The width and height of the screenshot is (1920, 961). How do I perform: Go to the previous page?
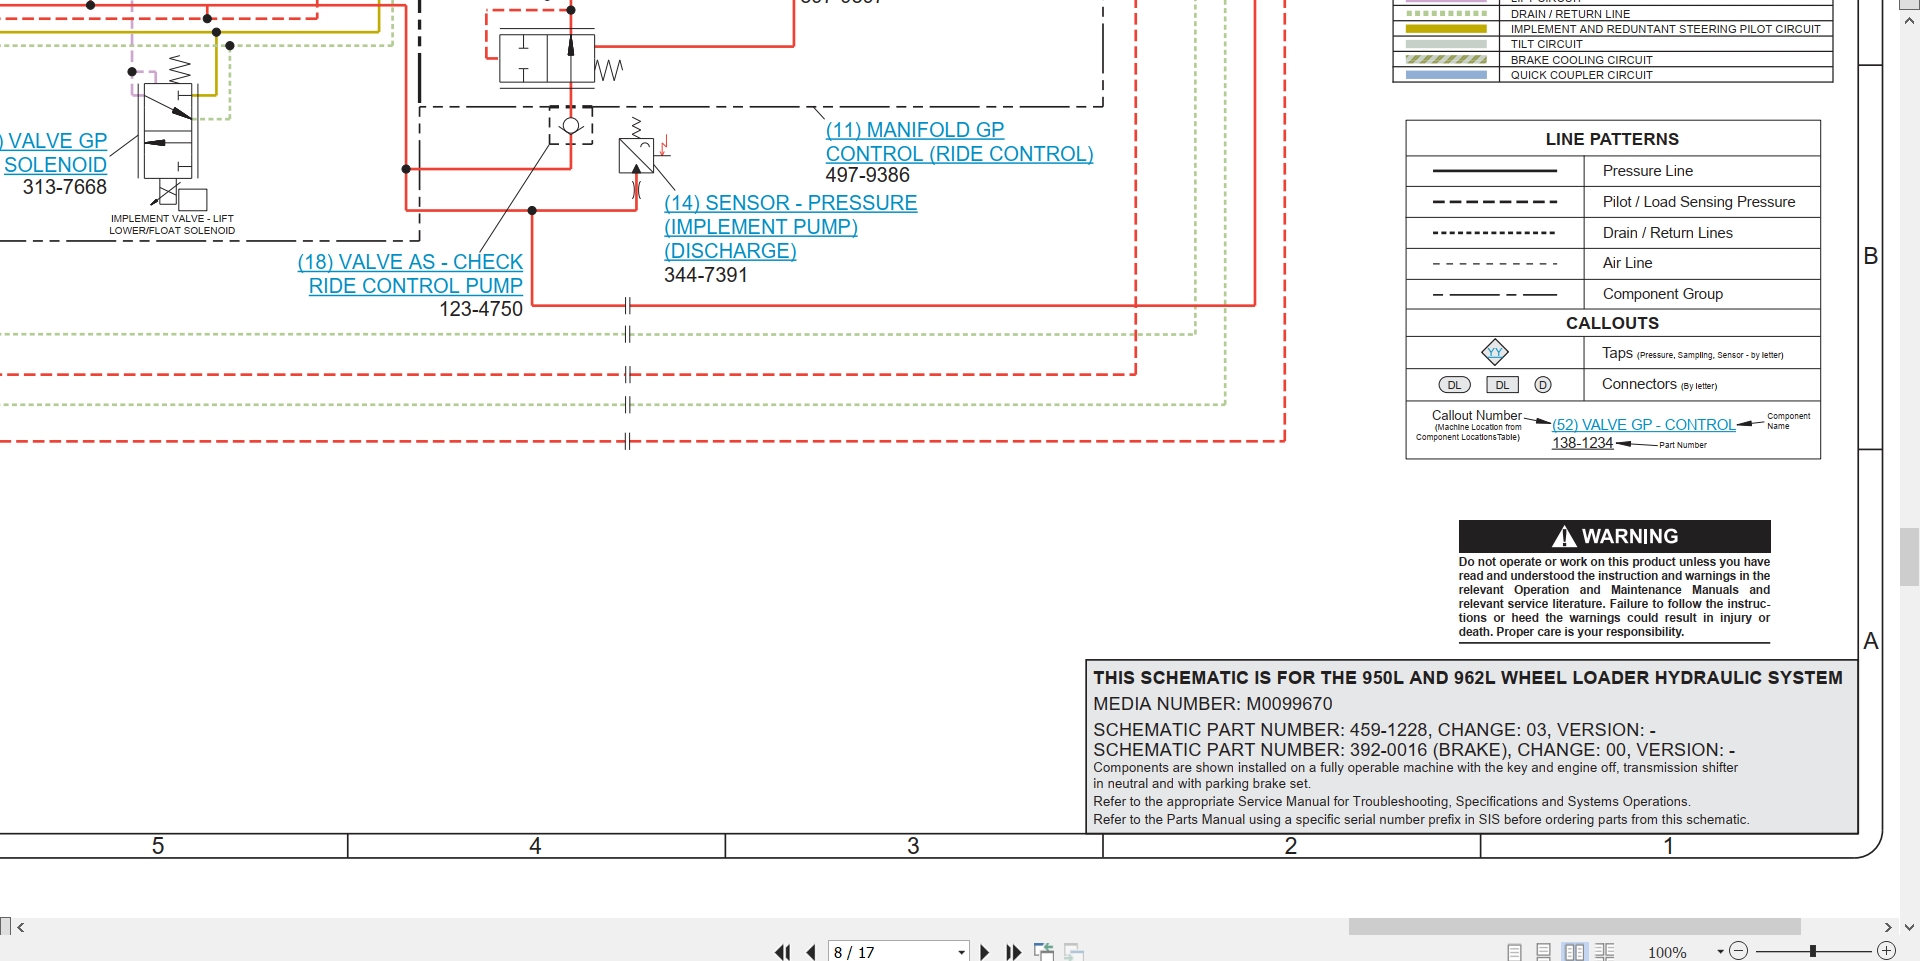pyautogui.click(x=811, y=952)
